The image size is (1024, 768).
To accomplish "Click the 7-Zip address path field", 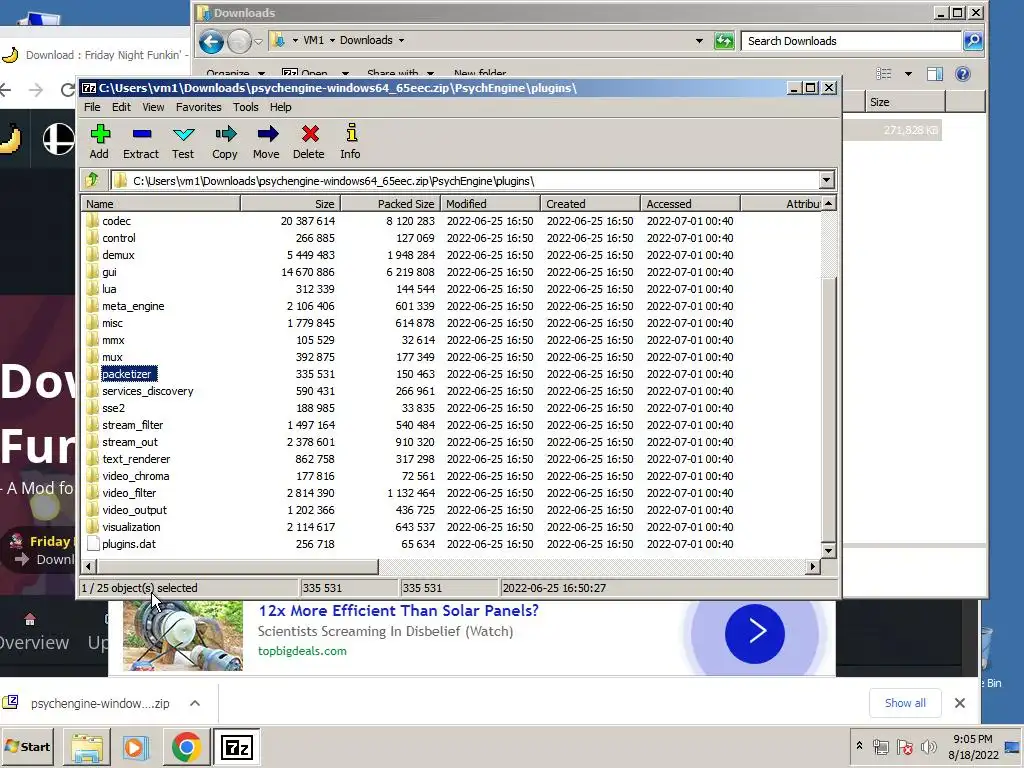I will tap(464, 180).
